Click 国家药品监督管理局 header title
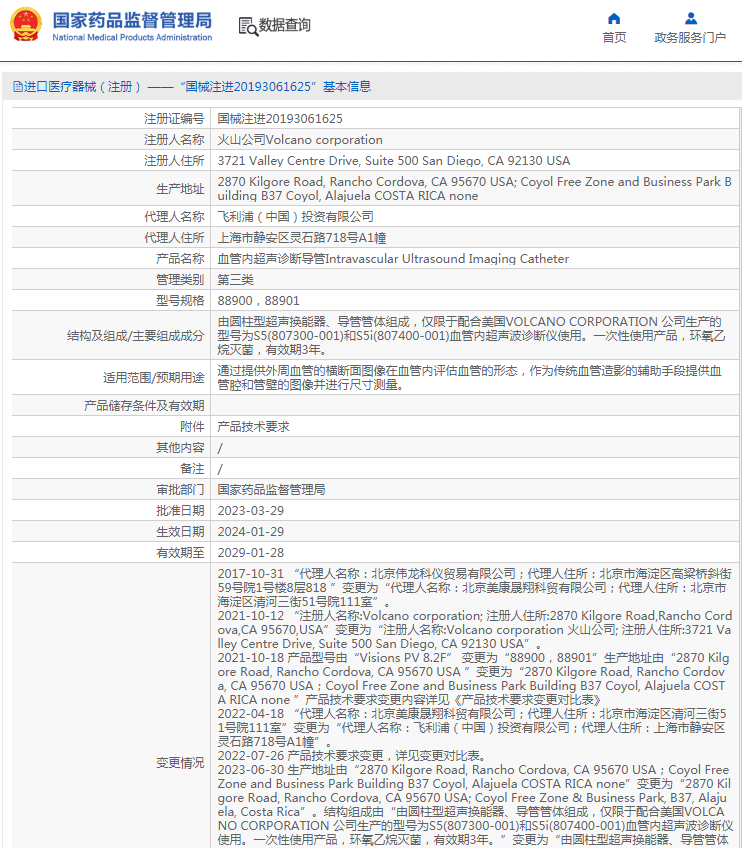This screenshot has width=742, height=848. click(x=132, y=20)
